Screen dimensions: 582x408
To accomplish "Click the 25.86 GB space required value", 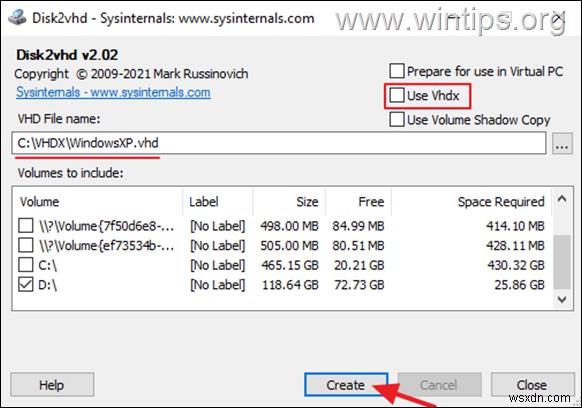I will 520,285.
